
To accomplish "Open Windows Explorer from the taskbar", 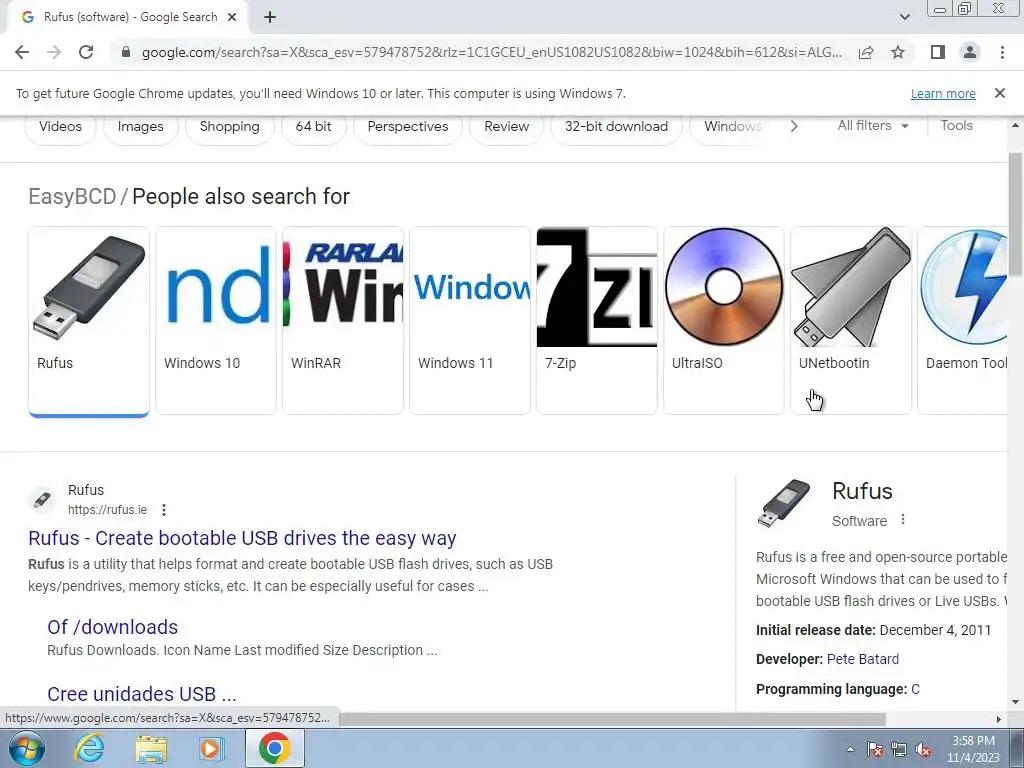I will point(151,748).
